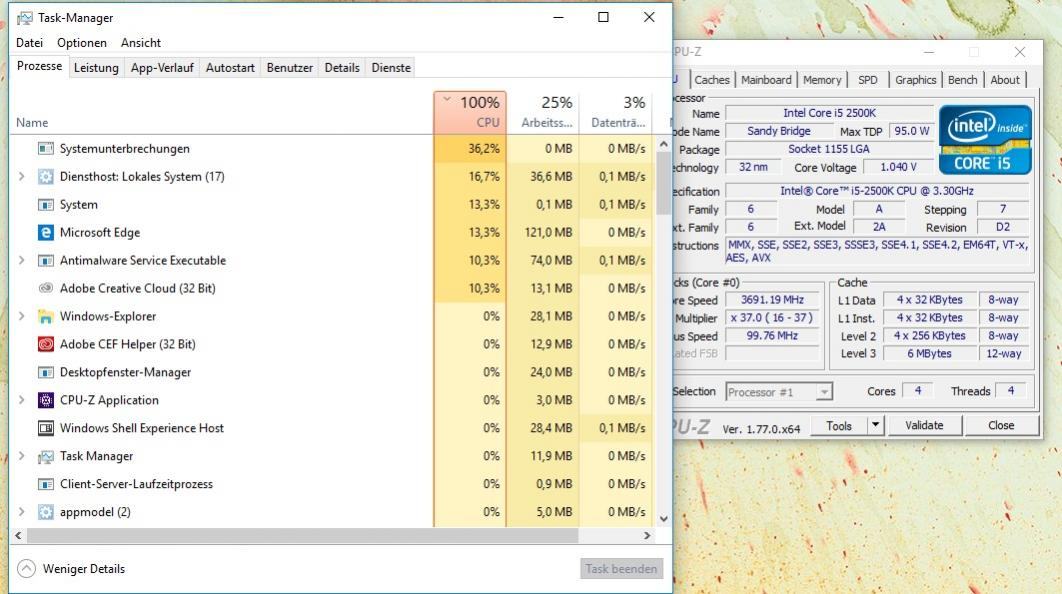This screenshot has width=1062, height=594.
Task: Click the 36,2% CPU value for Systemunterbrechungen
Action: [484, 148]
